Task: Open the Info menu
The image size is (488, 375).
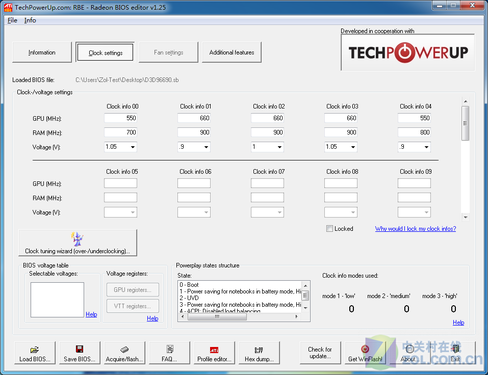Action: tap(30, 20)
